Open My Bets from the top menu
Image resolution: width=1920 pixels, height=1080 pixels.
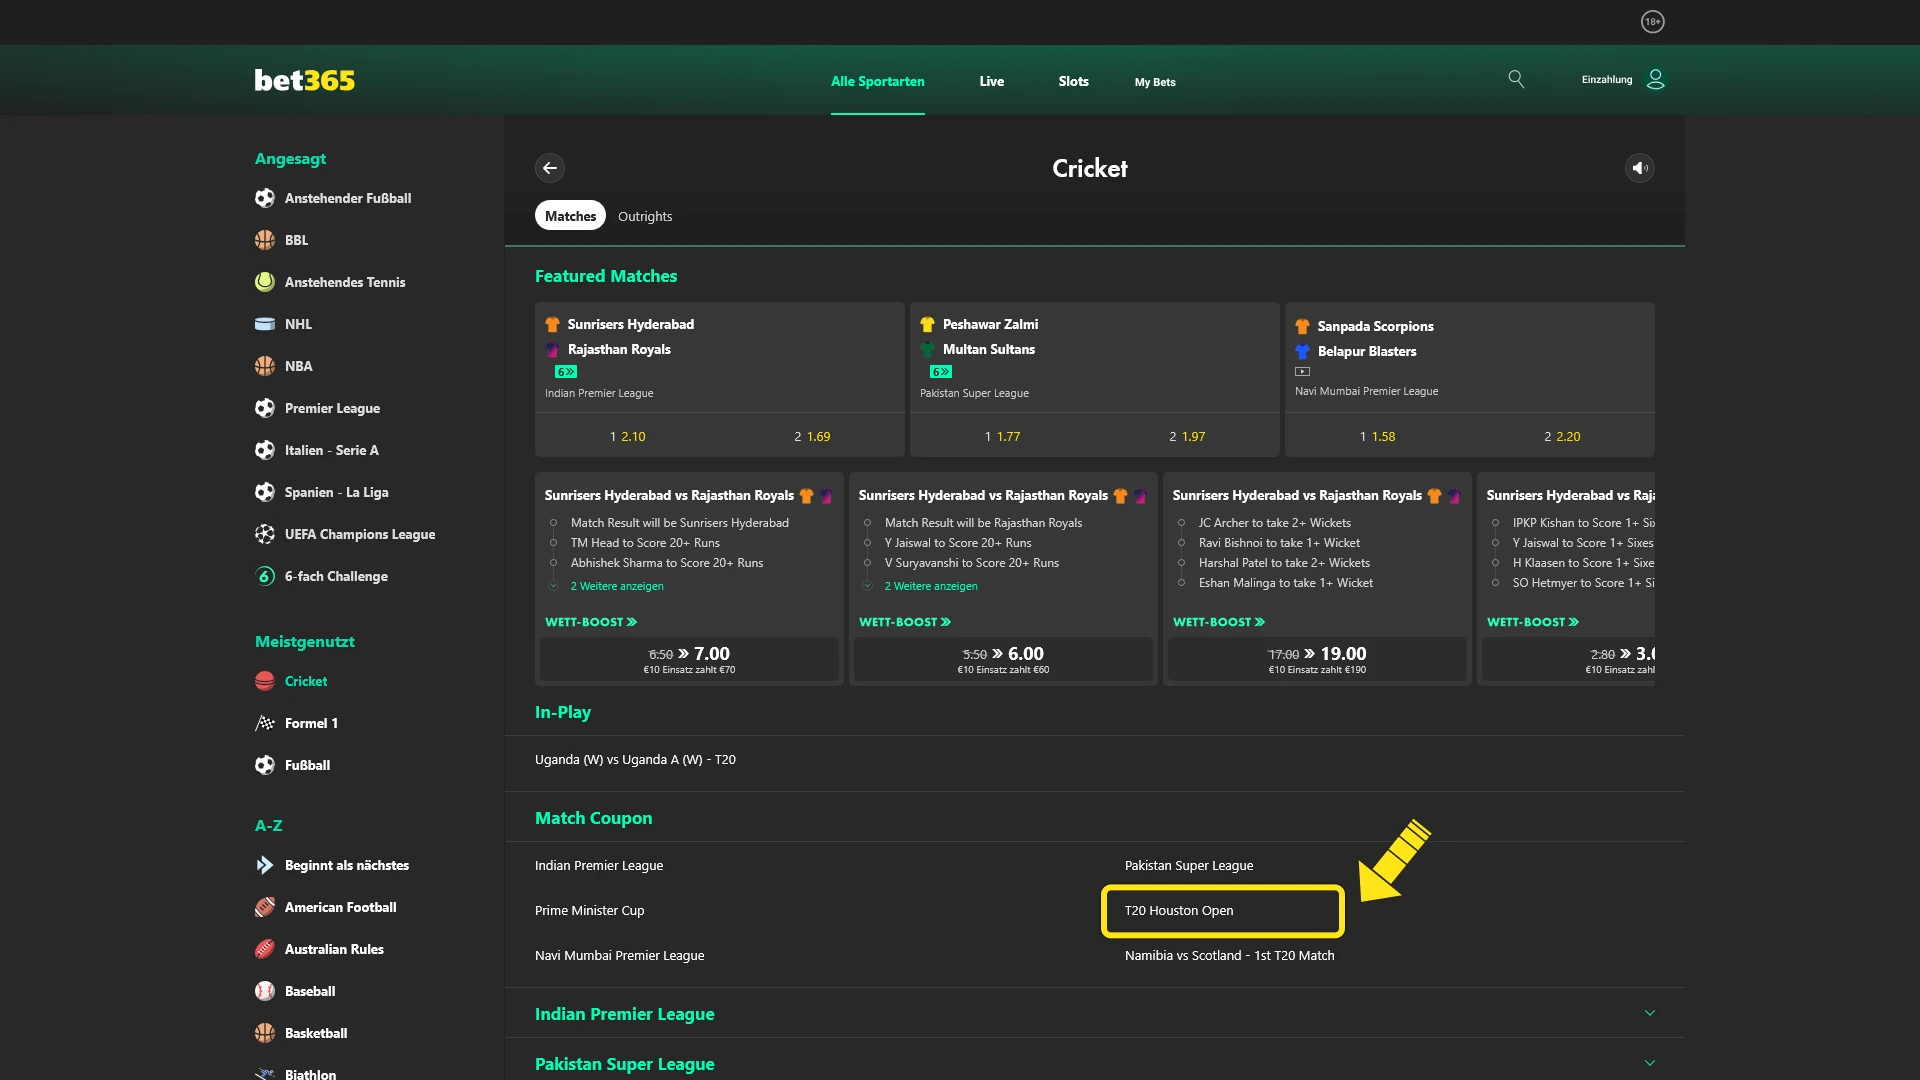coord(1154,82)
